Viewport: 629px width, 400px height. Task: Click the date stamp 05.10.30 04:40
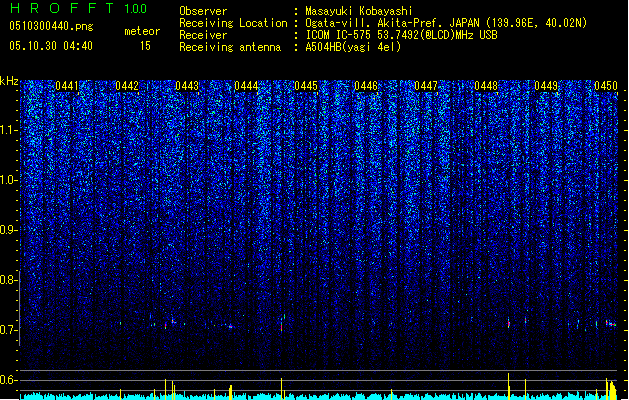point(51,46)
